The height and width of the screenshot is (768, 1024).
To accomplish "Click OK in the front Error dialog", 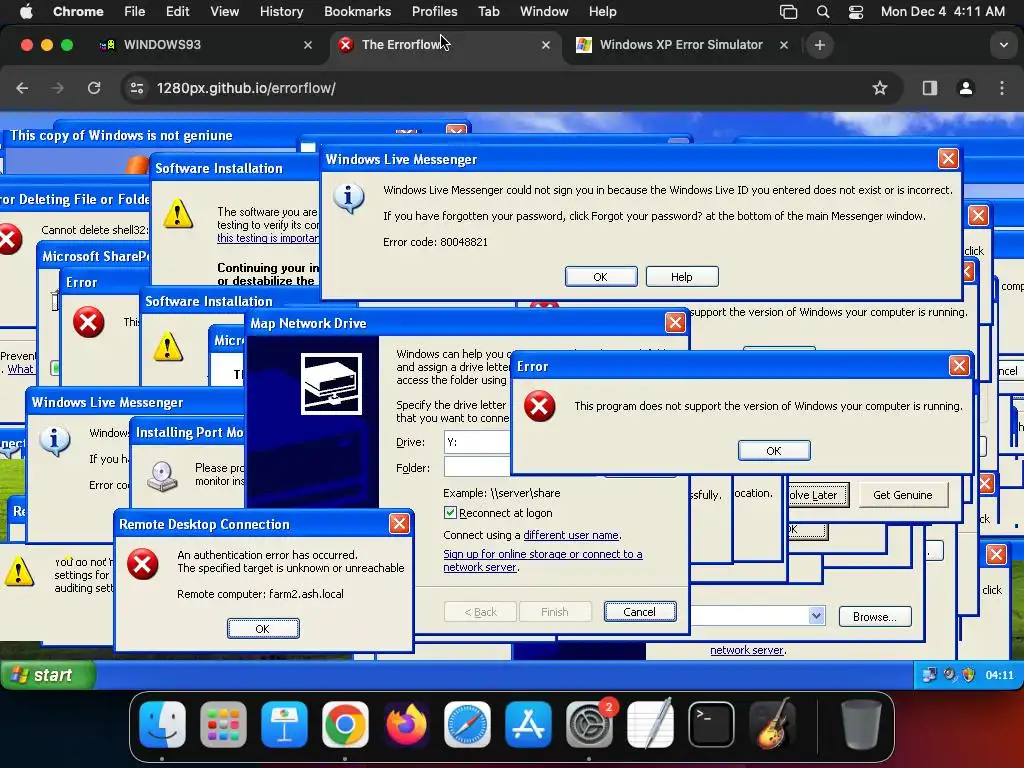I will pos(774,451).
